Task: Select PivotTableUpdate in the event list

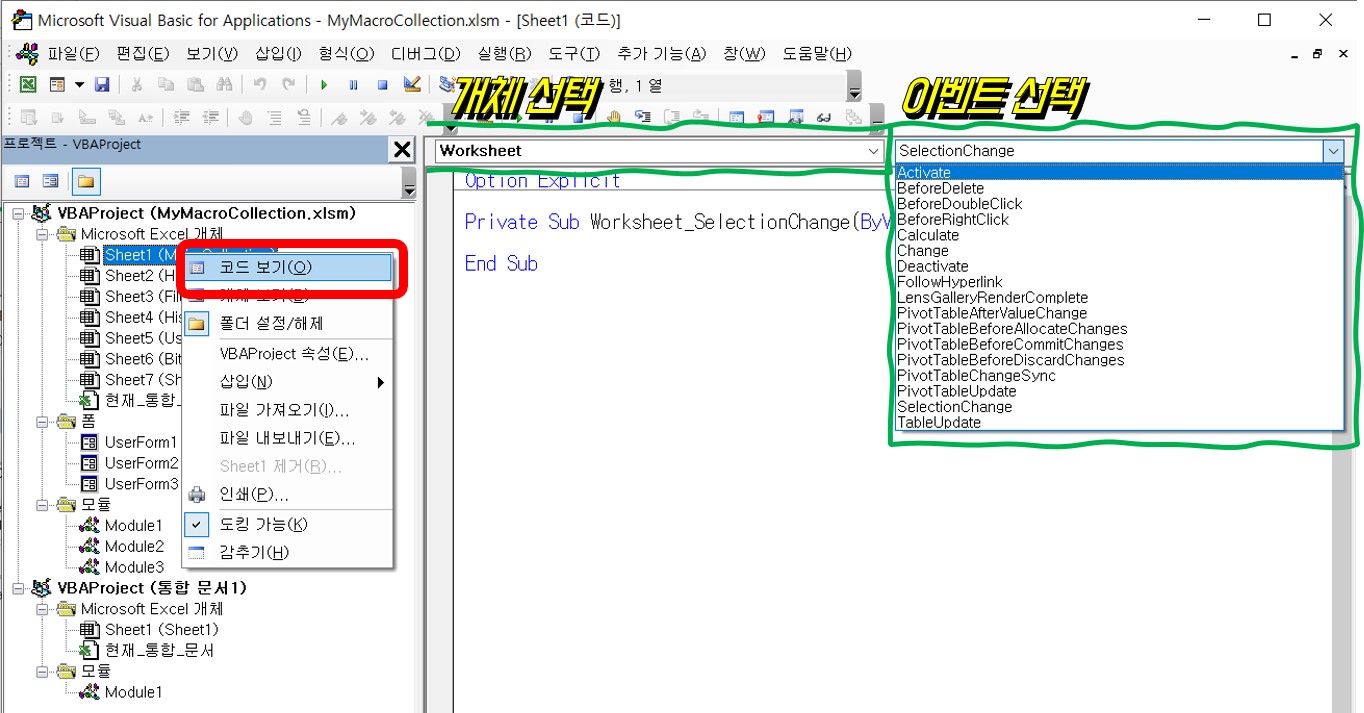Action: (1118, 391)
